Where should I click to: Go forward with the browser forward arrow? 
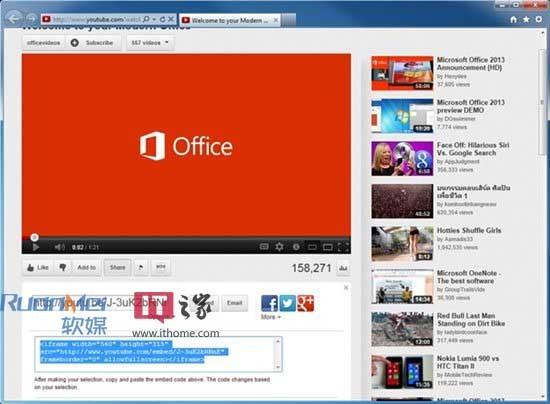(x=31, y=19)
